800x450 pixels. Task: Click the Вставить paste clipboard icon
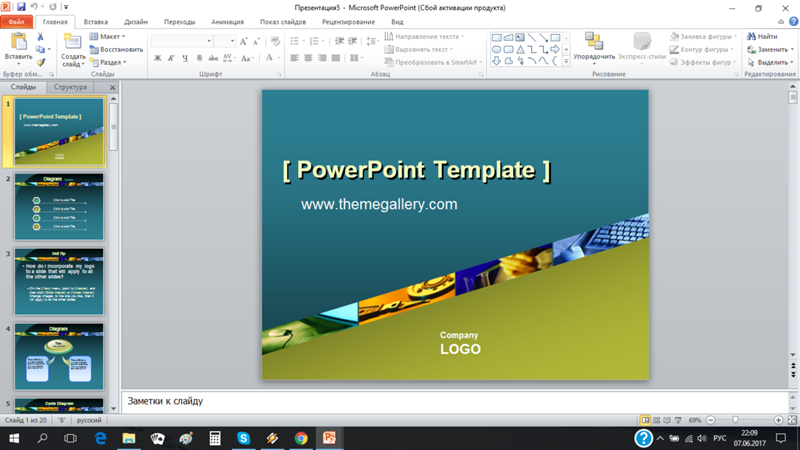[x=18, y=41]
